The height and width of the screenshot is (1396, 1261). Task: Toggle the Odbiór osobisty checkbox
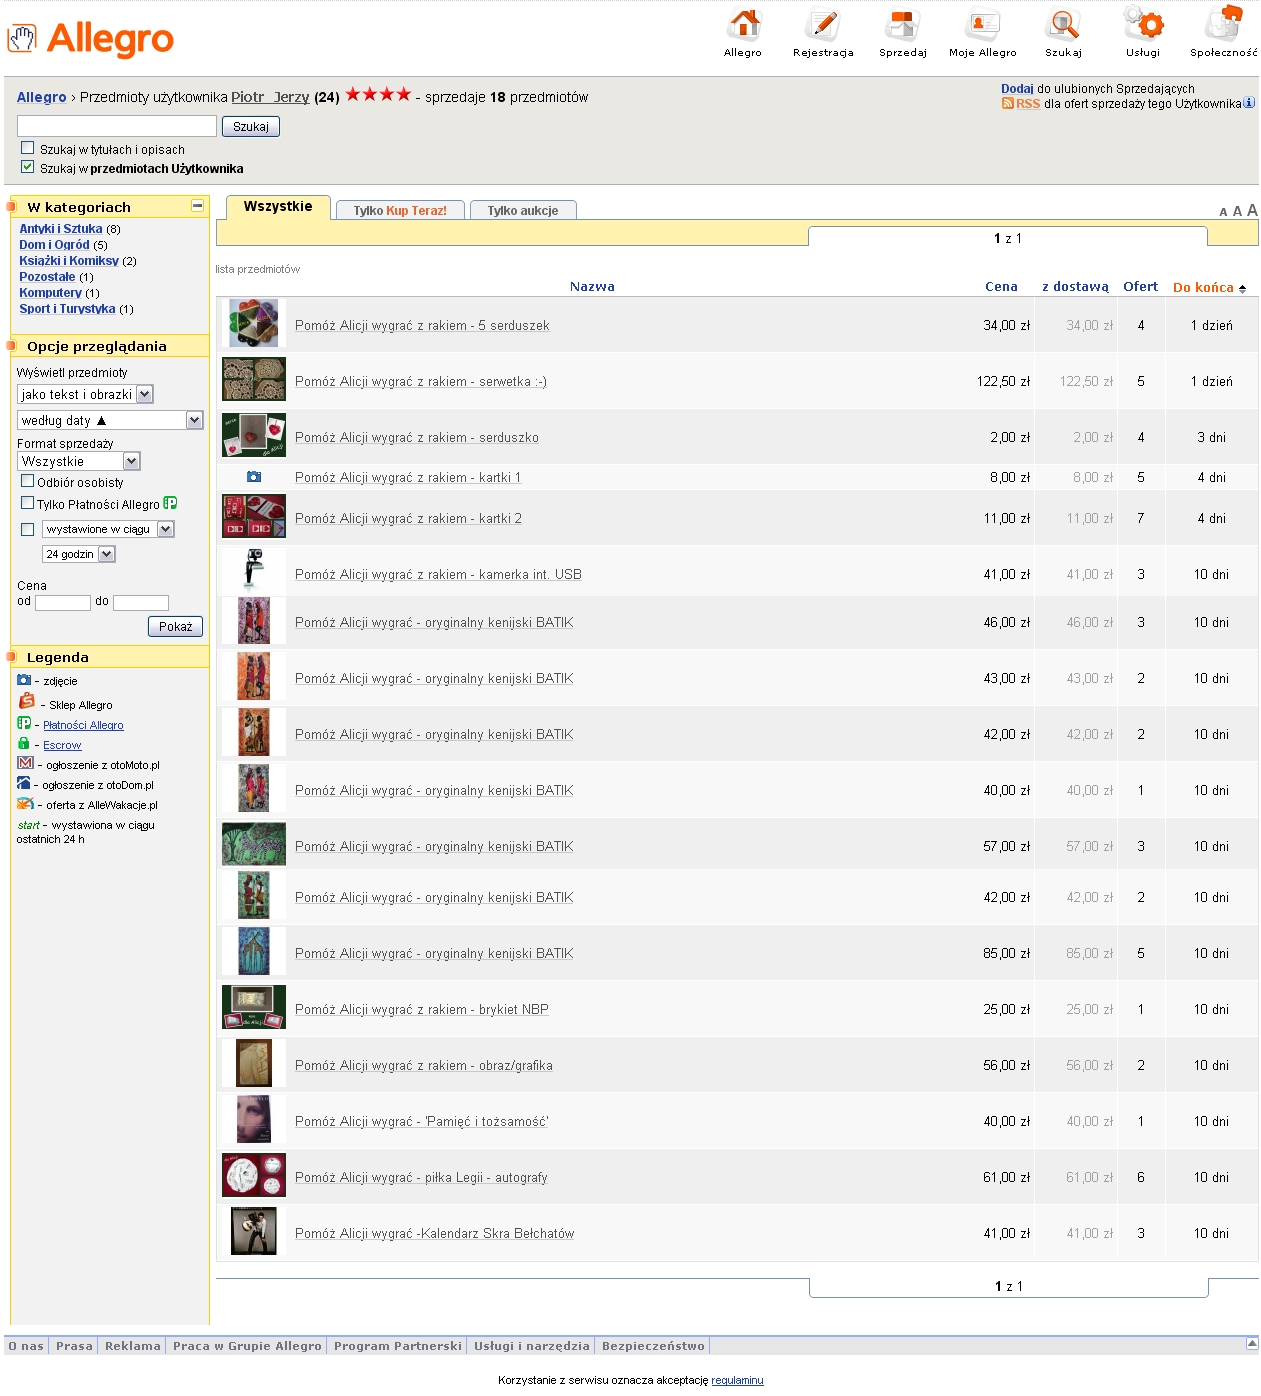[28, 481]
